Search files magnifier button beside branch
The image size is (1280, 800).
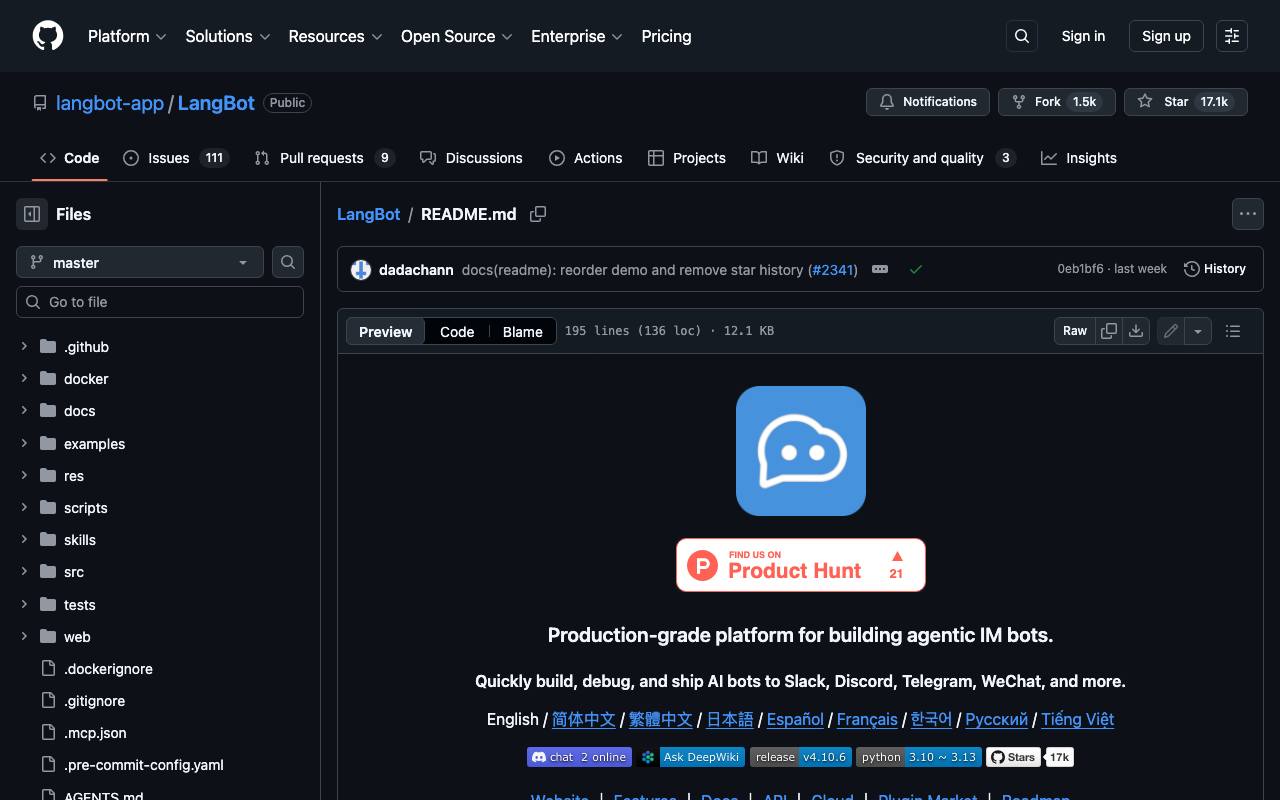point(288,262)
